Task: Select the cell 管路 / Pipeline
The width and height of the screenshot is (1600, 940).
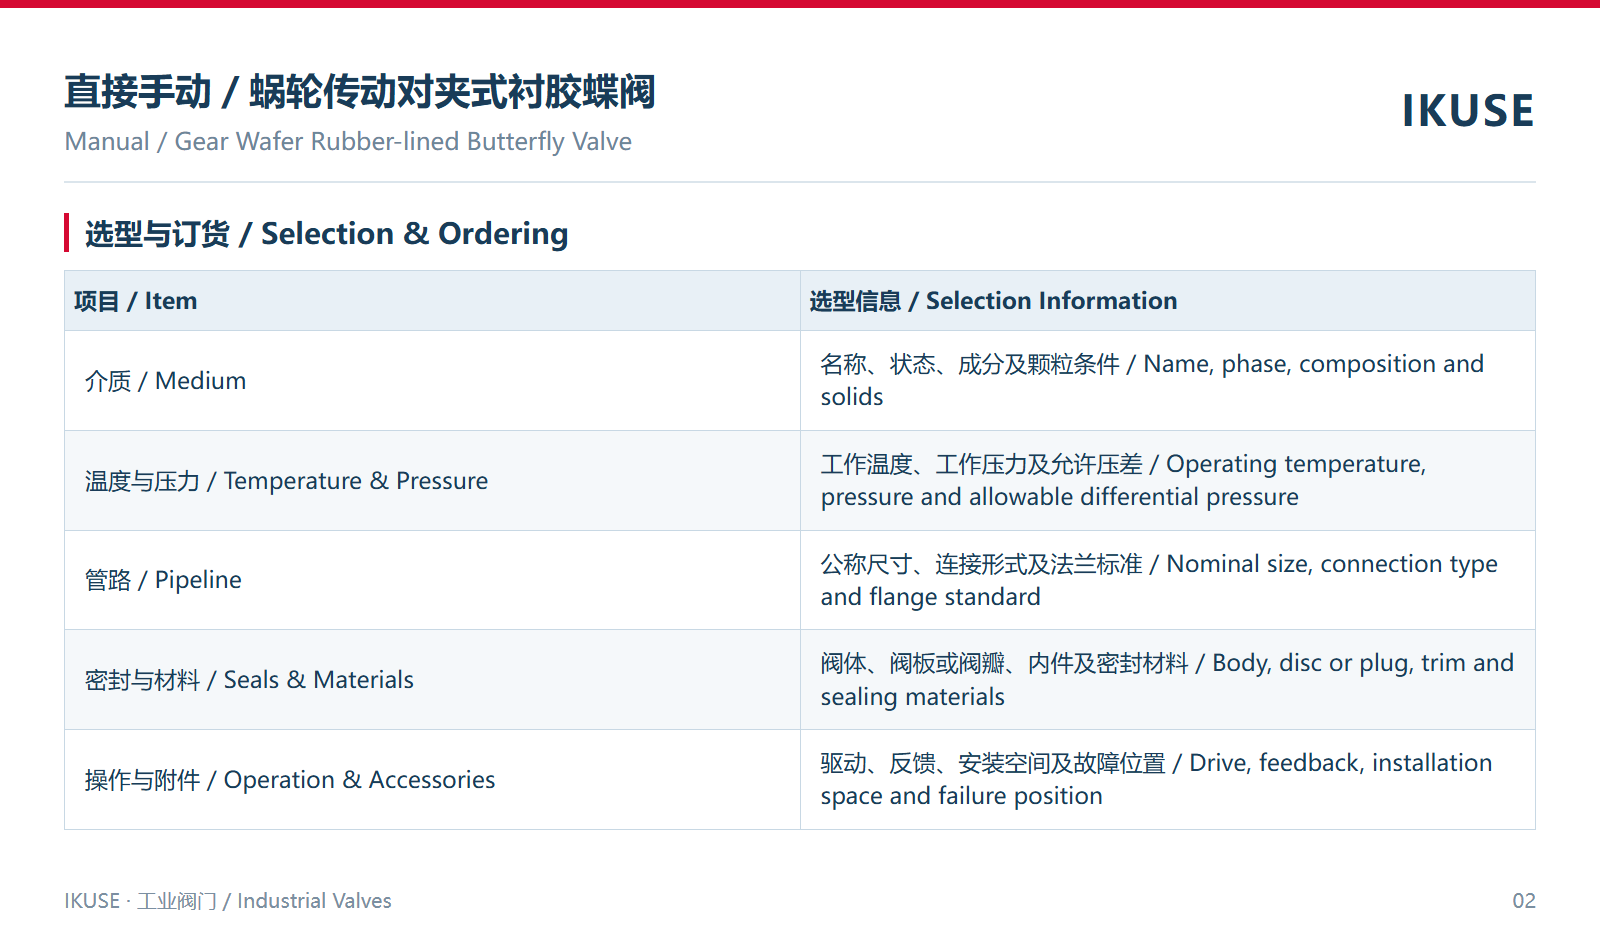Action: point(432,580)
